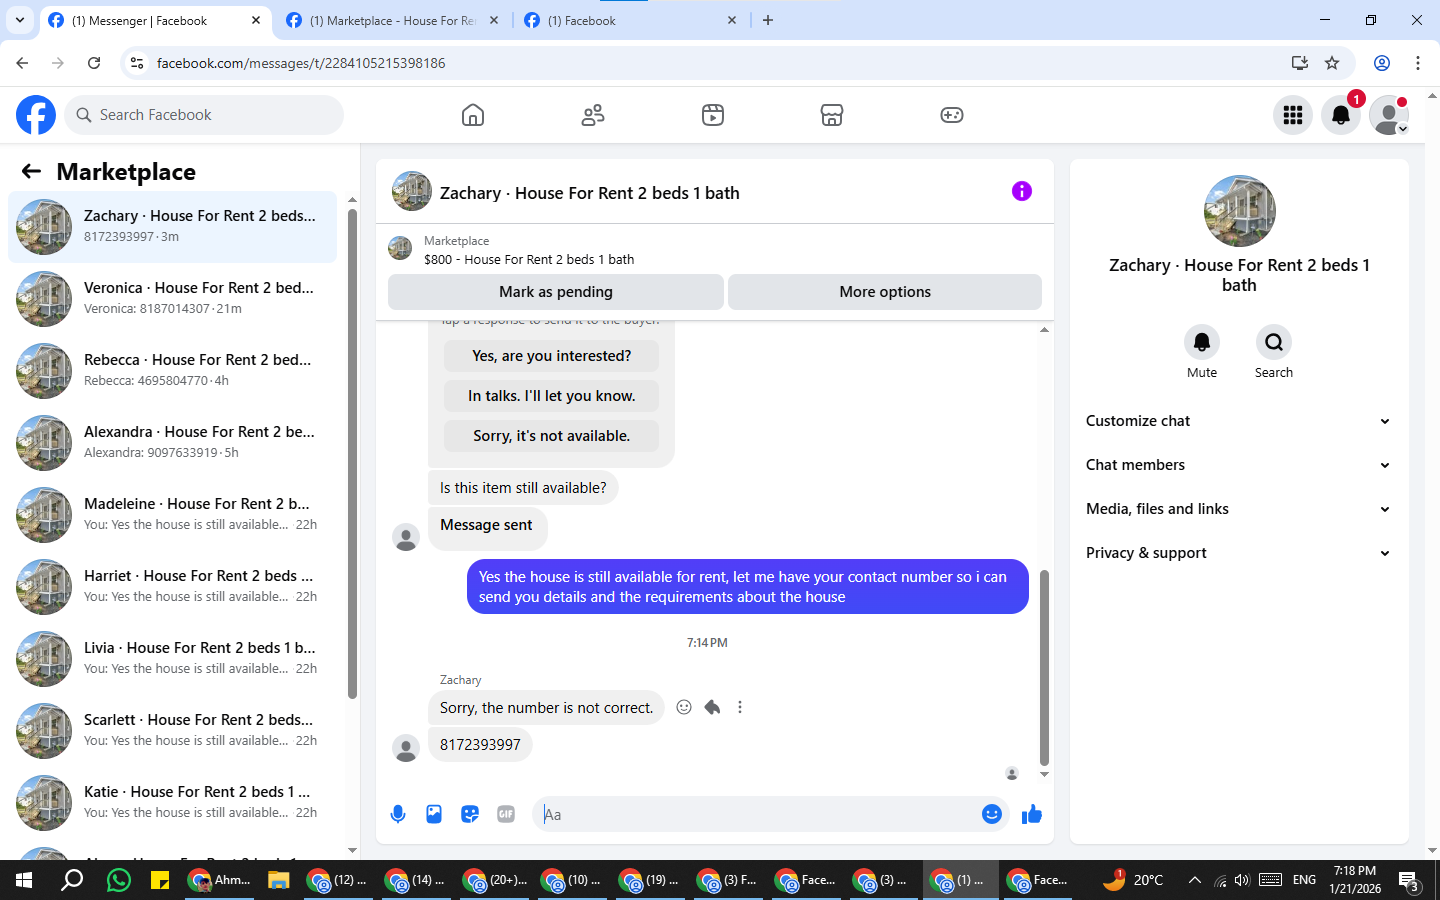Open Livia's House For Rent conversation
Image resolution: width=1440 pixels, height=900 pixels.
[173, 658]
